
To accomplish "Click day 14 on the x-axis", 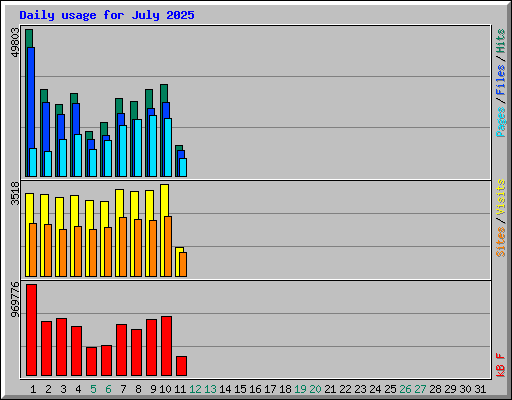I will [225, 389].
